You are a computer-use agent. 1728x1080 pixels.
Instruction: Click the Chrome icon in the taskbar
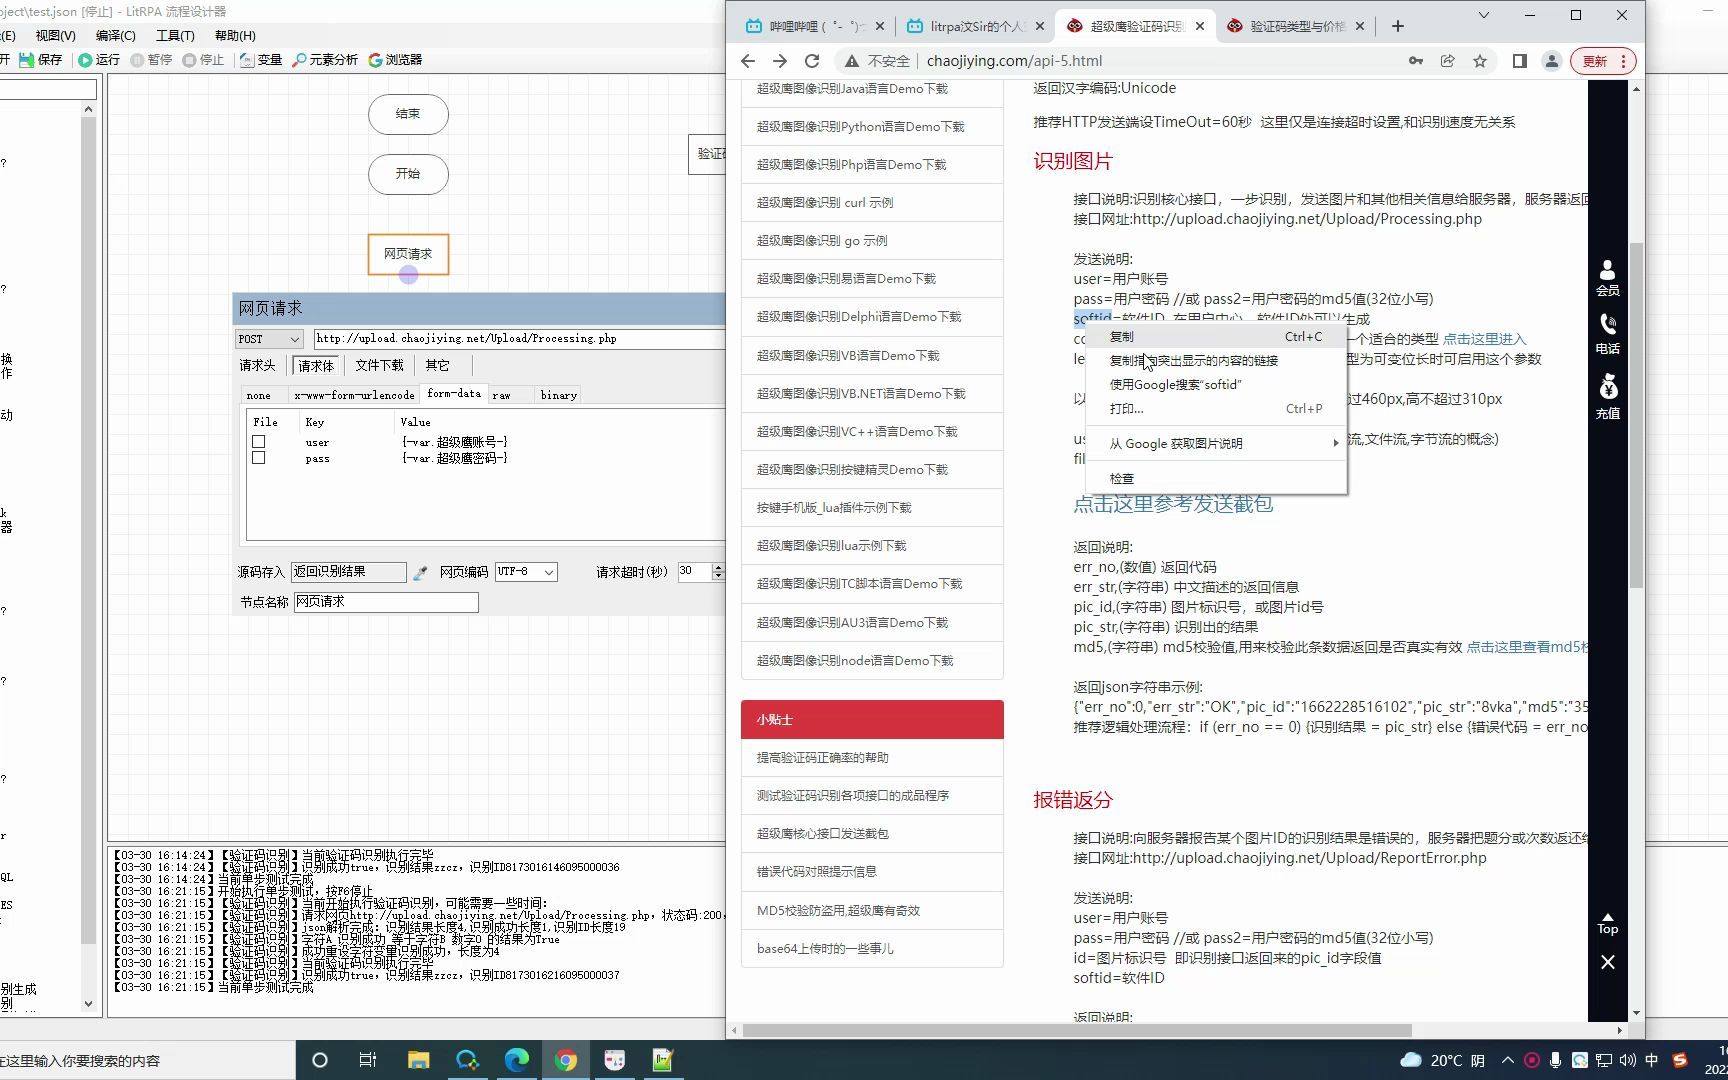[565, 1060]
